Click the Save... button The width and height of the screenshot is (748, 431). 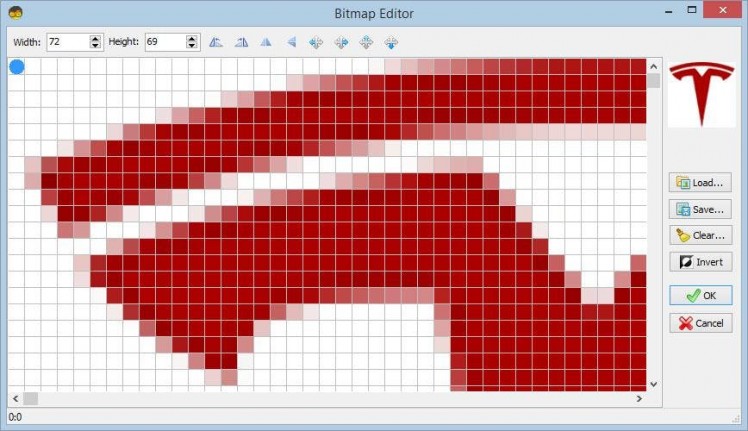click(x=700, y=209)
